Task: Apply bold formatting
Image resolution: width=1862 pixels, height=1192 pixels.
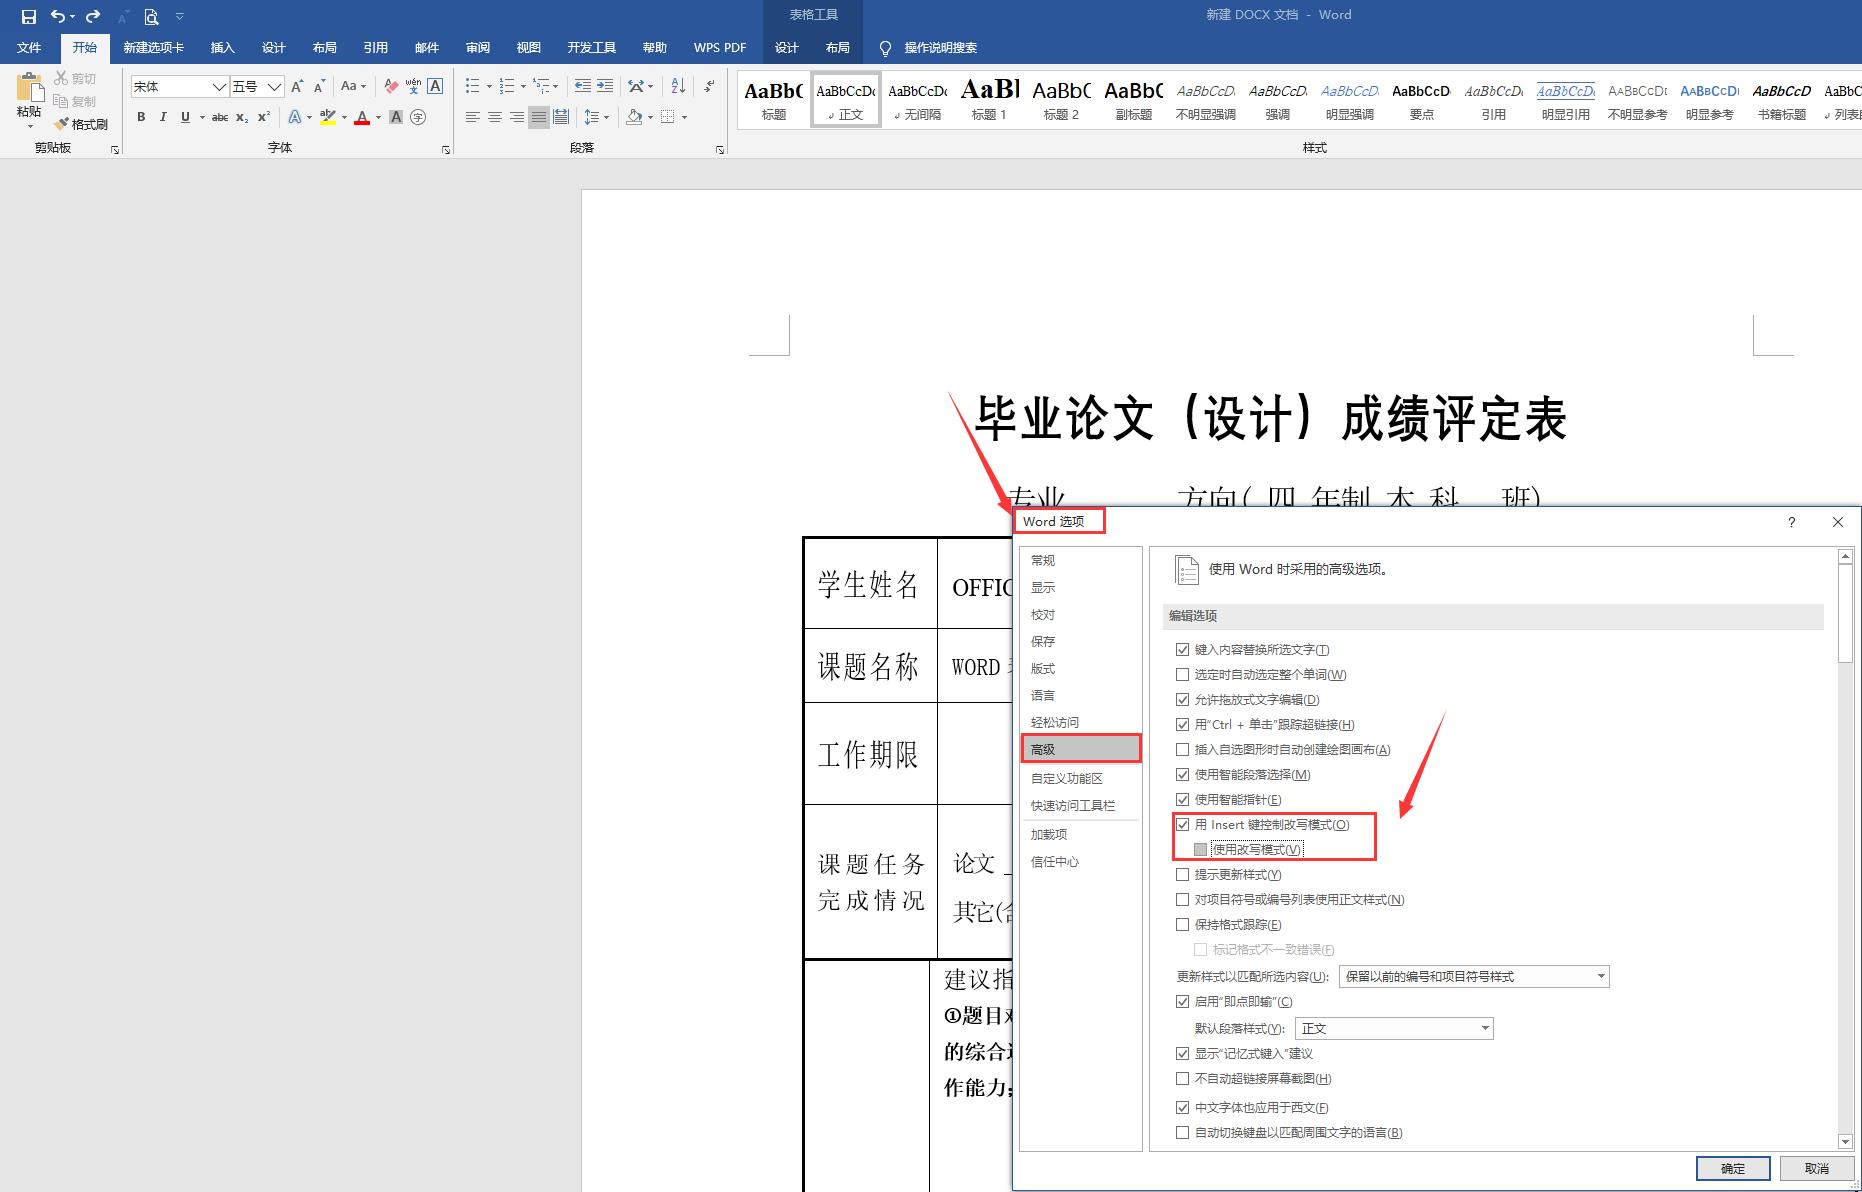Action: coord(140,117)
